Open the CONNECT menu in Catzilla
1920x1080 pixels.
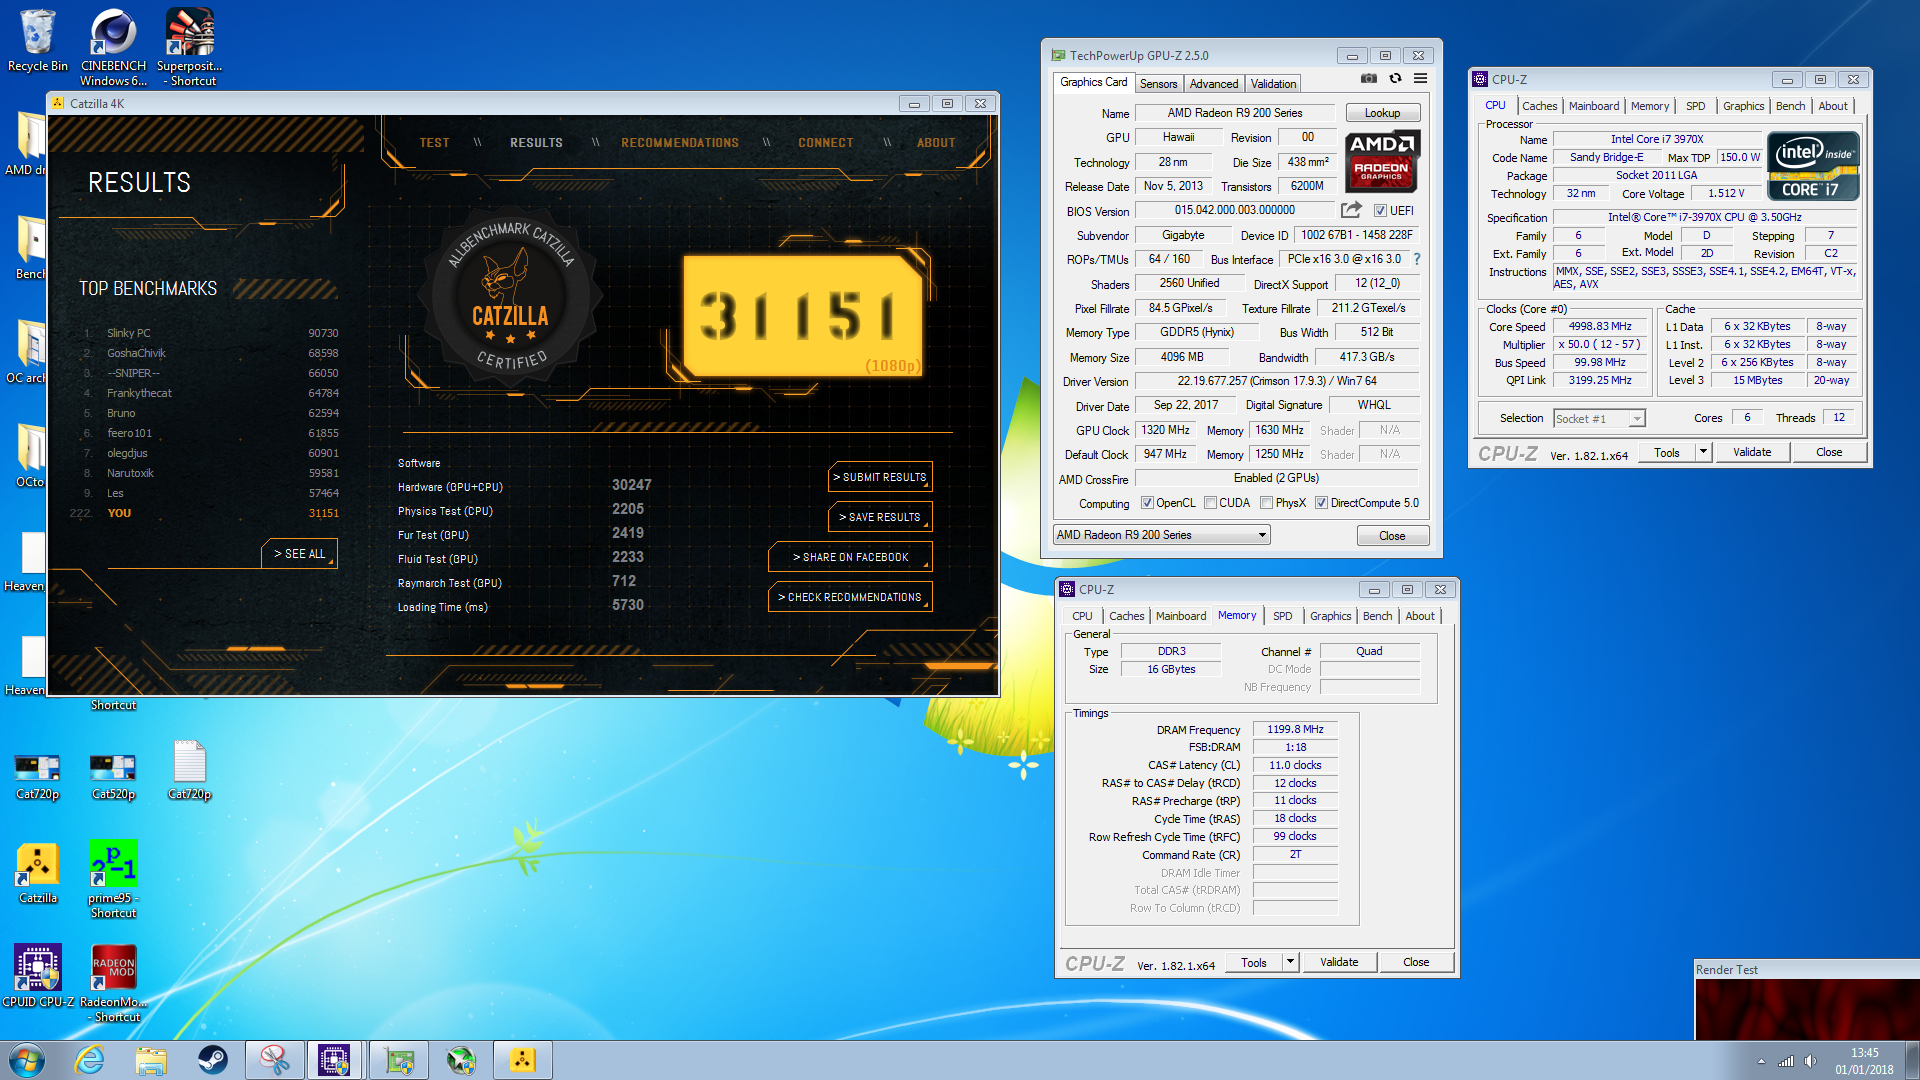[x=825, y=143]
